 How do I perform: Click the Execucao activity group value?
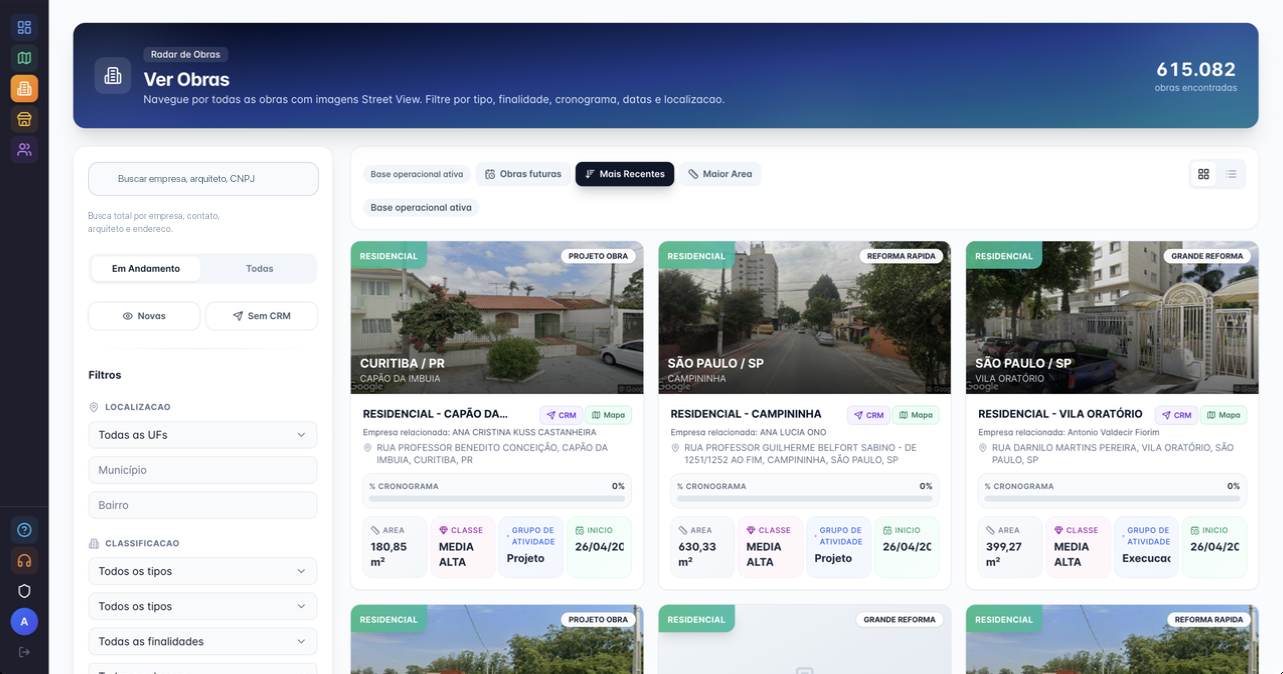point(1146,559)
